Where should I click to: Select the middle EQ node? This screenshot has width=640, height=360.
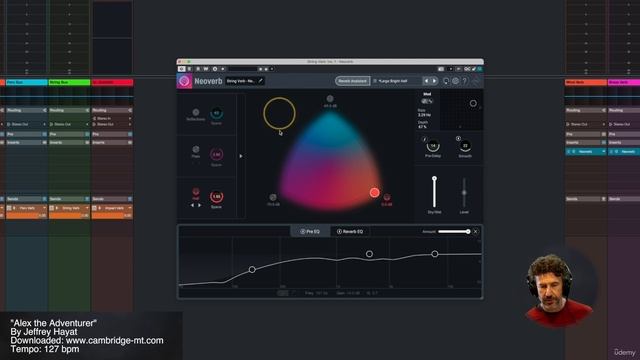click(x=369, y=254)
